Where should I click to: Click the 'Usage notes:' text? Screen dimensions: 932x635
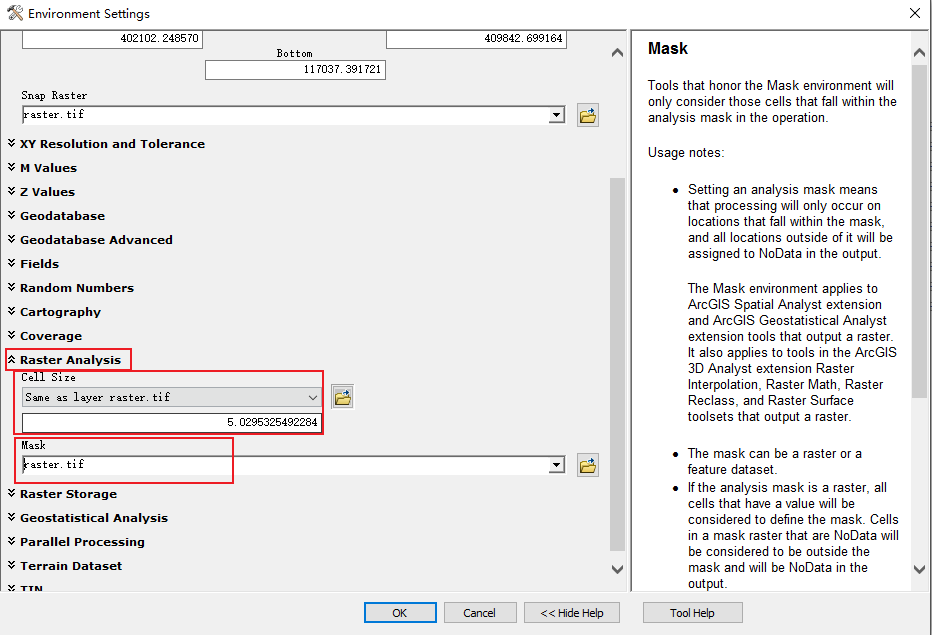(686, 153)
